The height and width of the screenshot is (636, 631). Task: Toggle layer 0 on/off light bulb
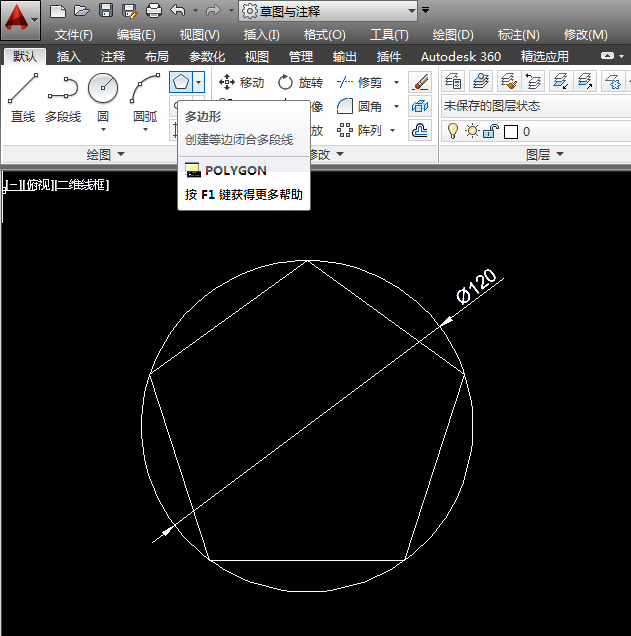pos(453,131)
